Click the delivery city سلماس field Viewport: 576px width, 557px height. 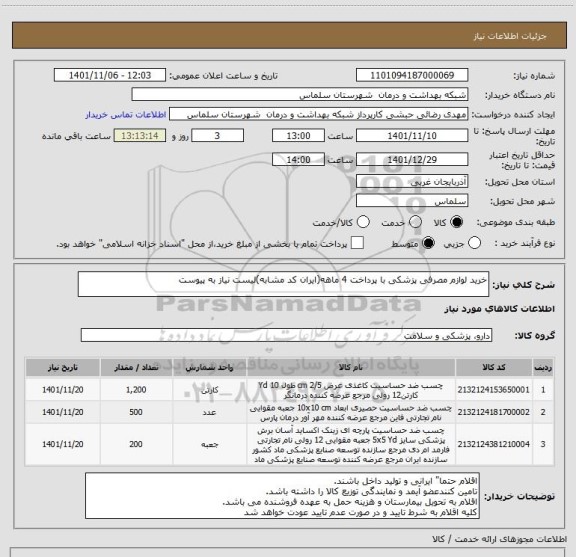tap(412, 201)
